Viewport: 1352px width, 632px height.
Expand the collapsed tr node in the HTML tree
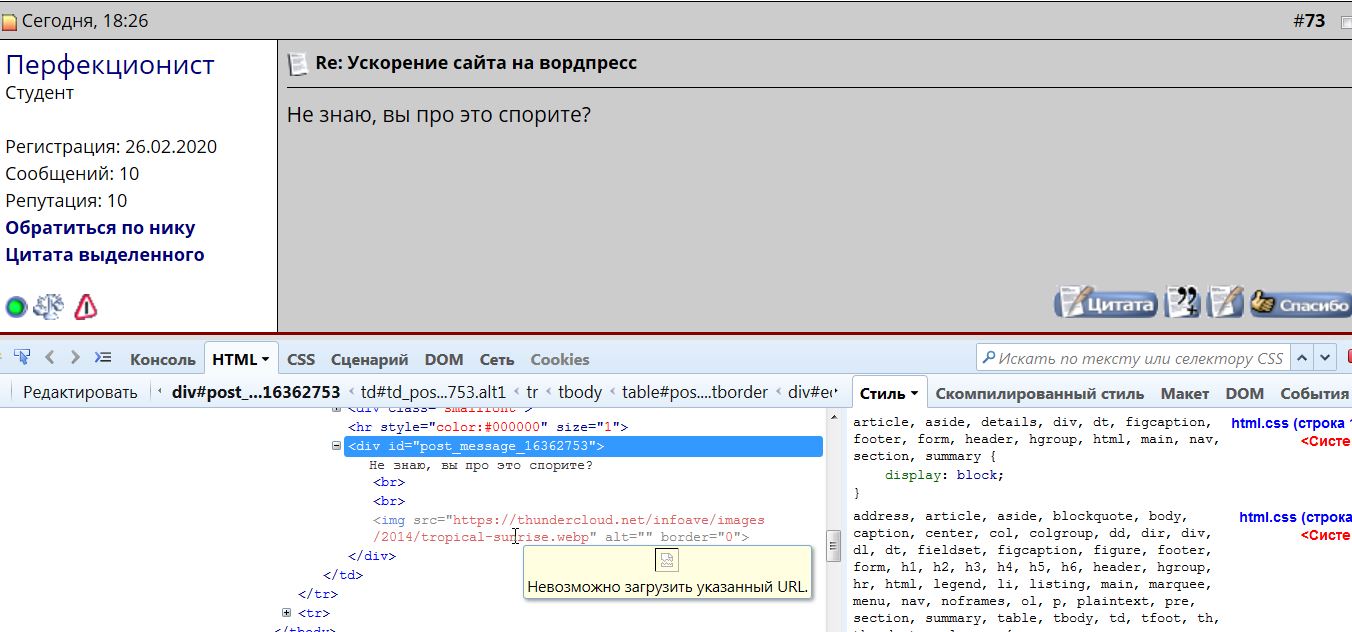tap(287, 612)
